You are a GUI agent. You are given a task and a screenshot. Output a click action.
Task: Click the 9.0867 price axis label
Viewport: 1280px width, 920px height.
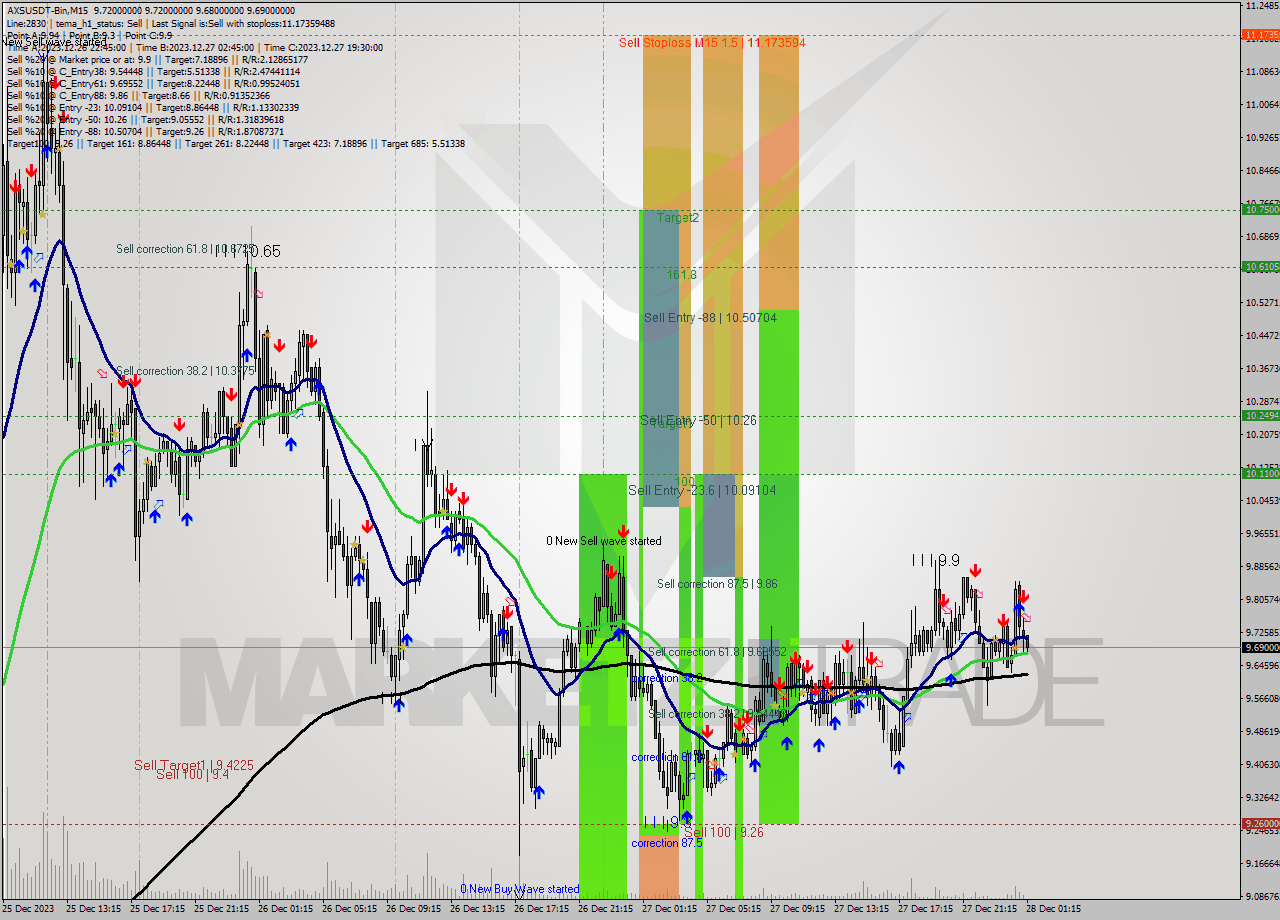coord(1262,896)
